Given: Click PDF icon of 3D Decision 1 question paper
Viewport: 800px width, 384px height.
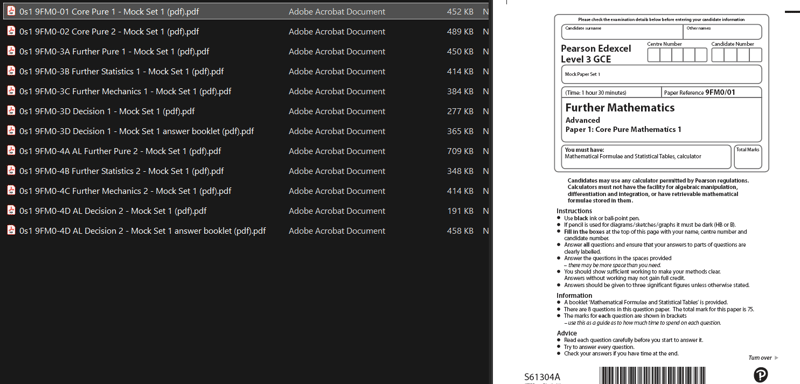Looking at the screenshot, I should 11,111.
